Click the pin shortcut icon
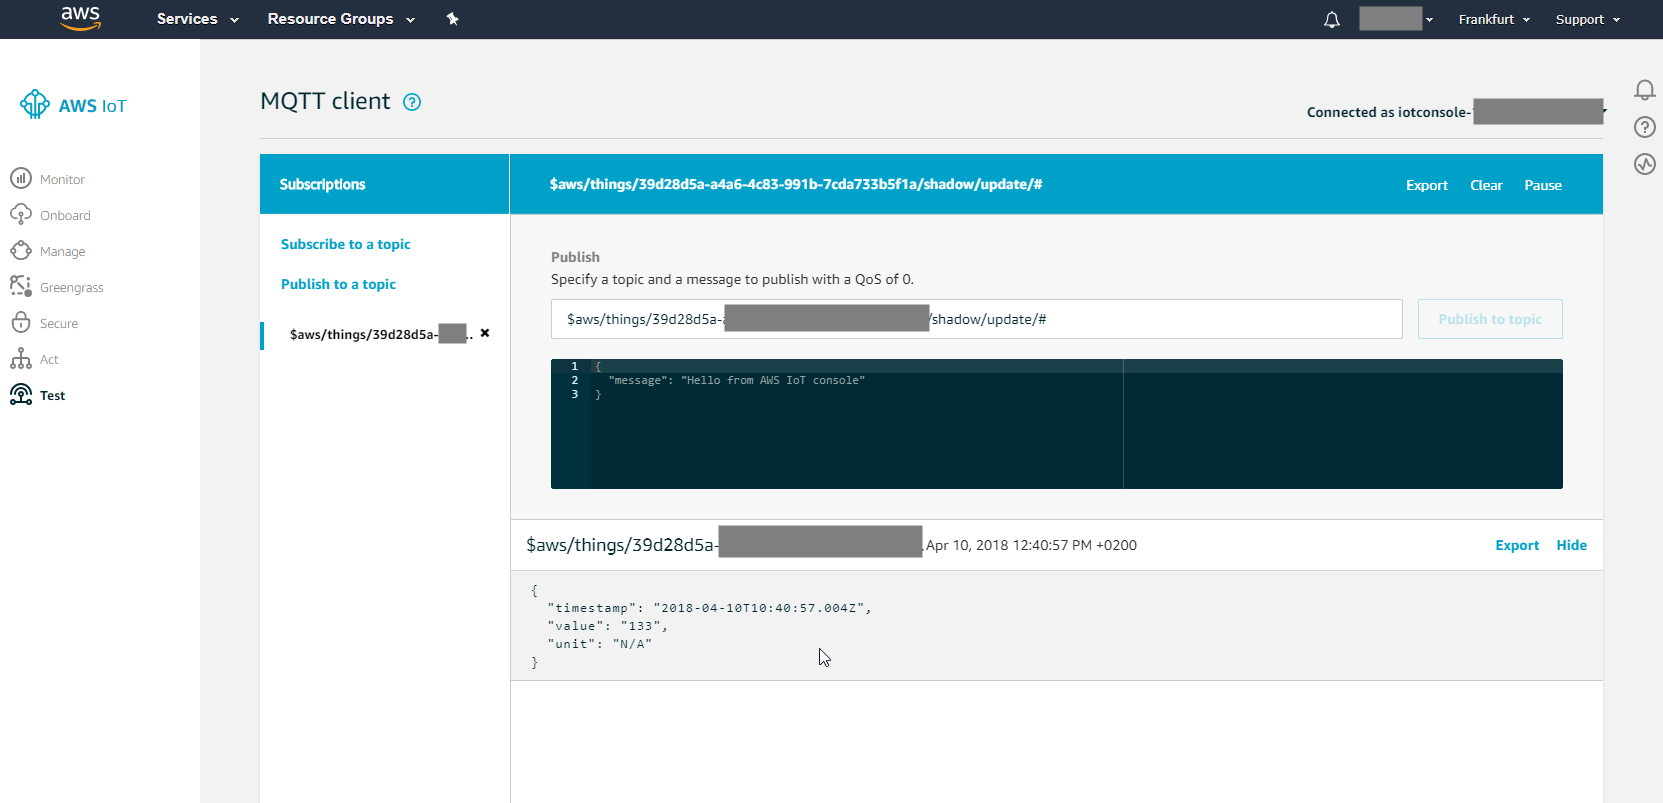The image size is (1663, 803). pos(452,19)
